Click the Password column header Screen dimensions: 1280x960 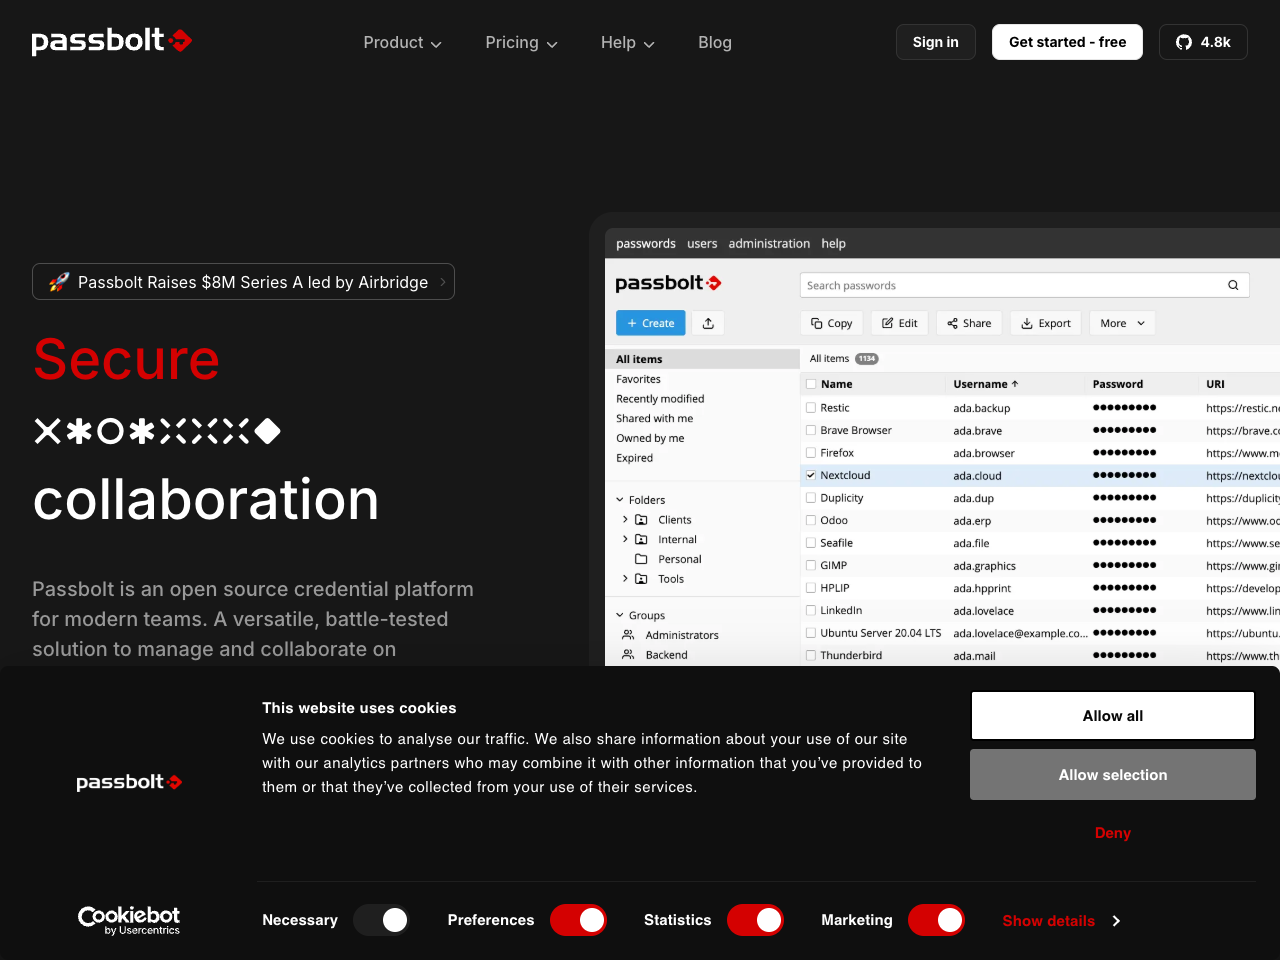point(1118,384)
